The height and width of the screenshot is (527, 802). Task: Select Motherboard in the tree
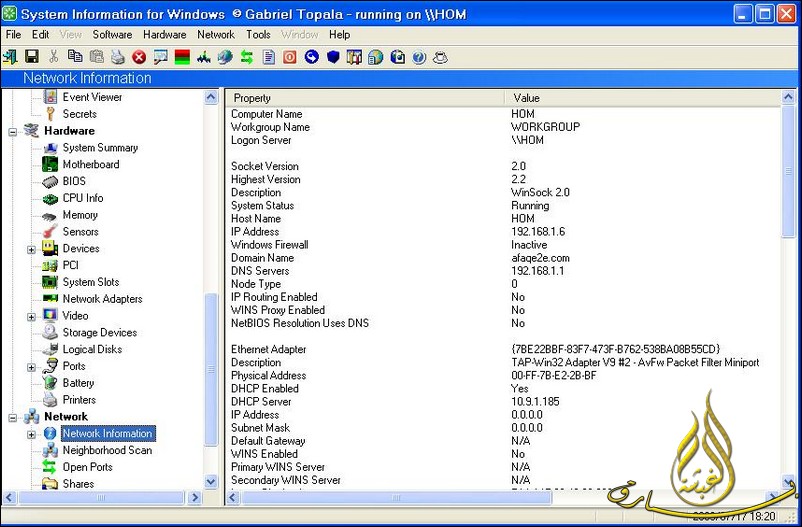[91, 164]
